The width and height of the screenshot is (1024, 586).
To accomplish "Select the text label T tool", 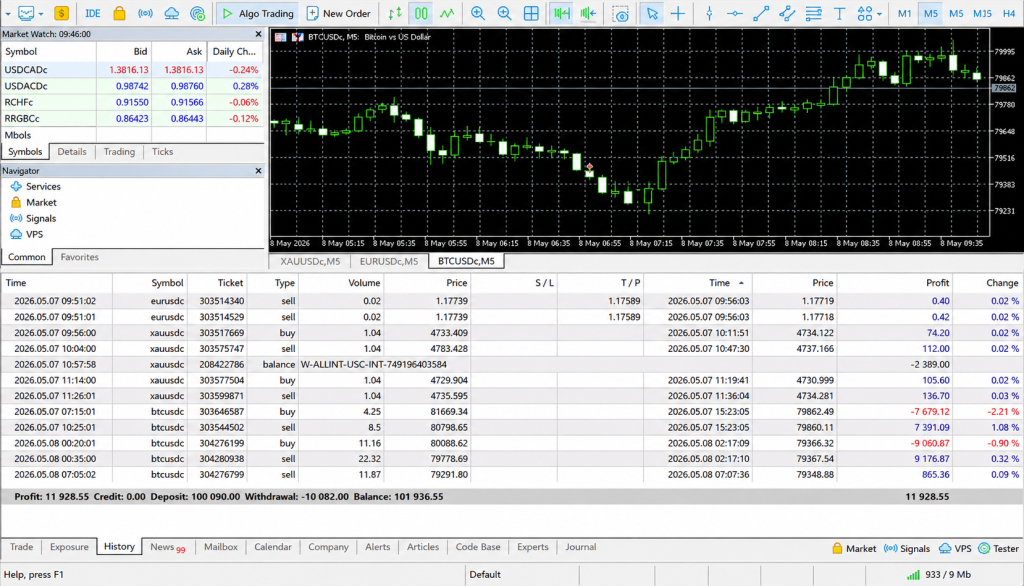I will pyautogui.click(x=839, y=13).
